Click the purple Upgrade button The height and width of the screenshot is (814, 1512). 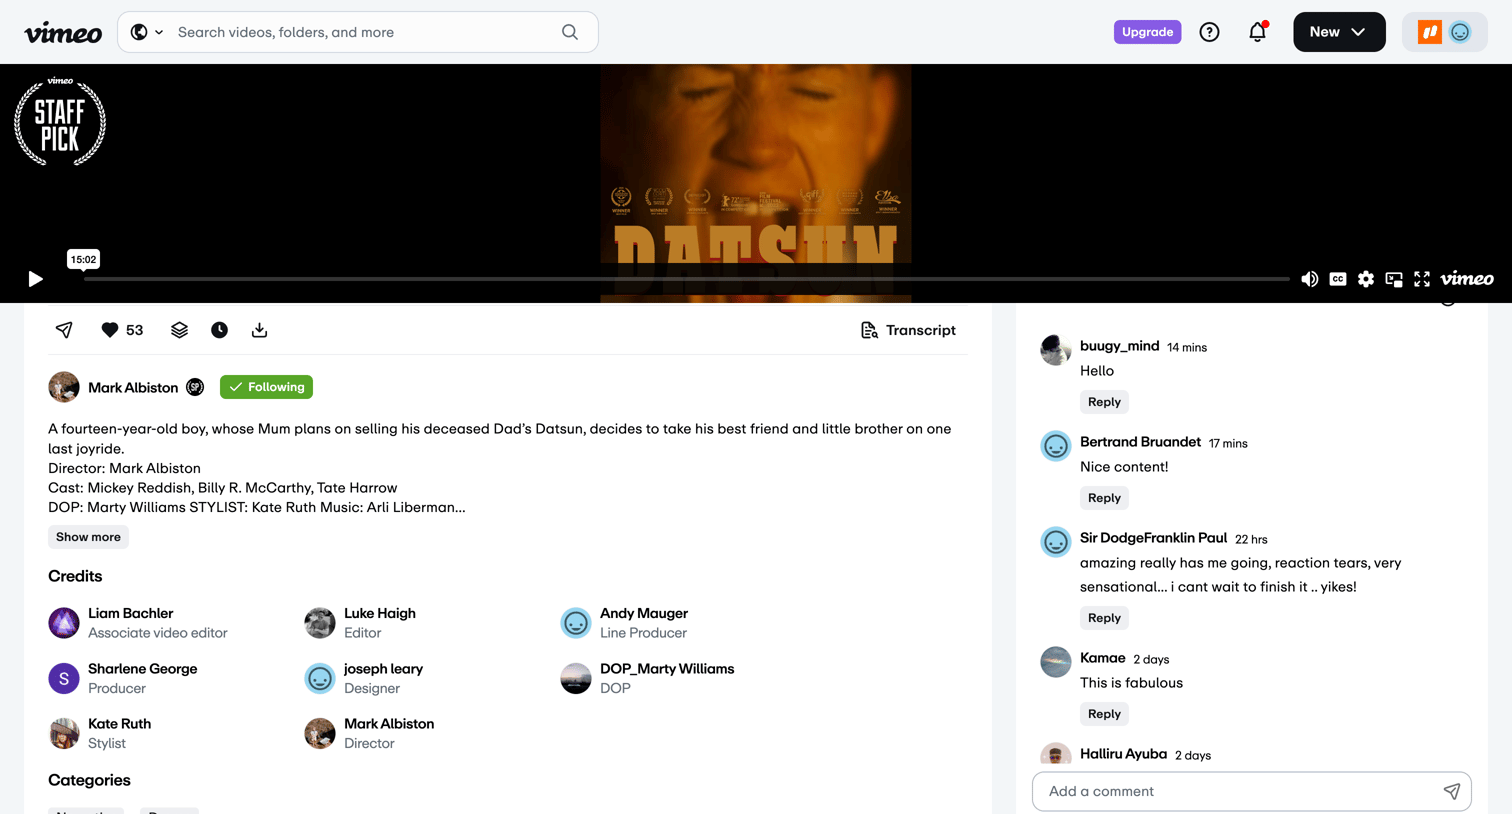pyautogui.click(x=1147, y=32)
